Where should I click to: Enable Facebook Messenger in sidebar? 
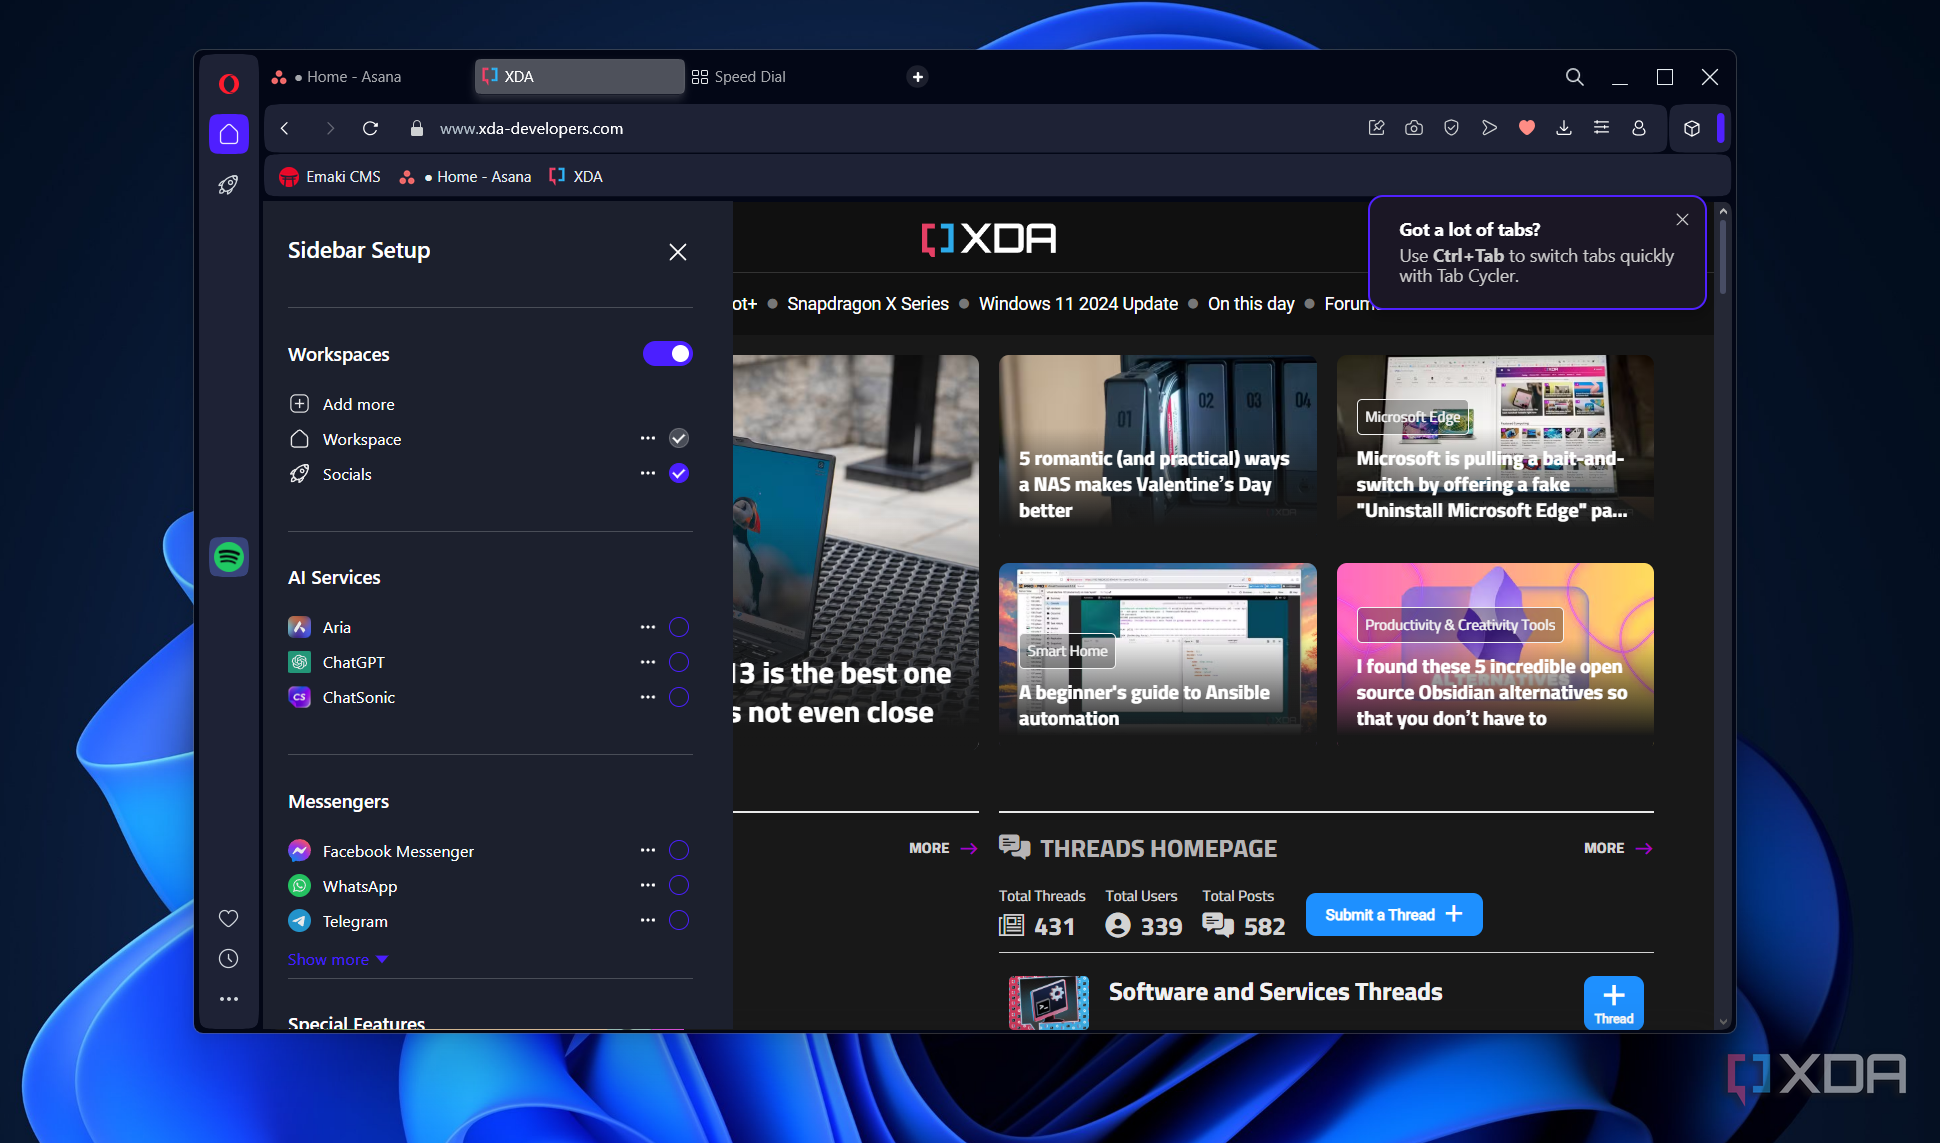679,850
